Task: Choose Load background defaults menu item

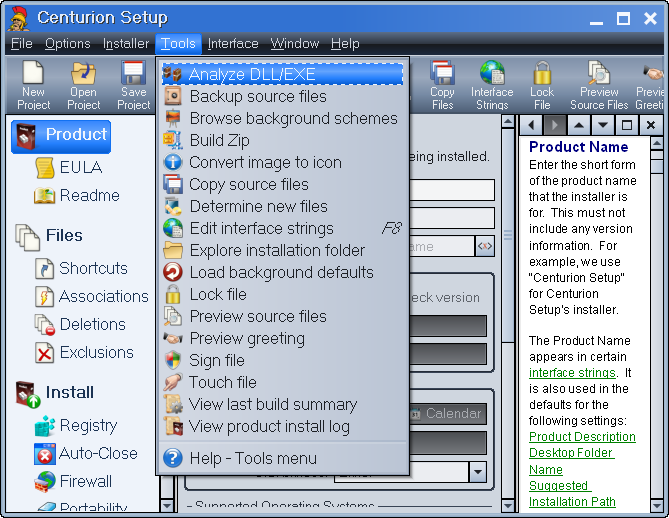Action: coord(282,272)
